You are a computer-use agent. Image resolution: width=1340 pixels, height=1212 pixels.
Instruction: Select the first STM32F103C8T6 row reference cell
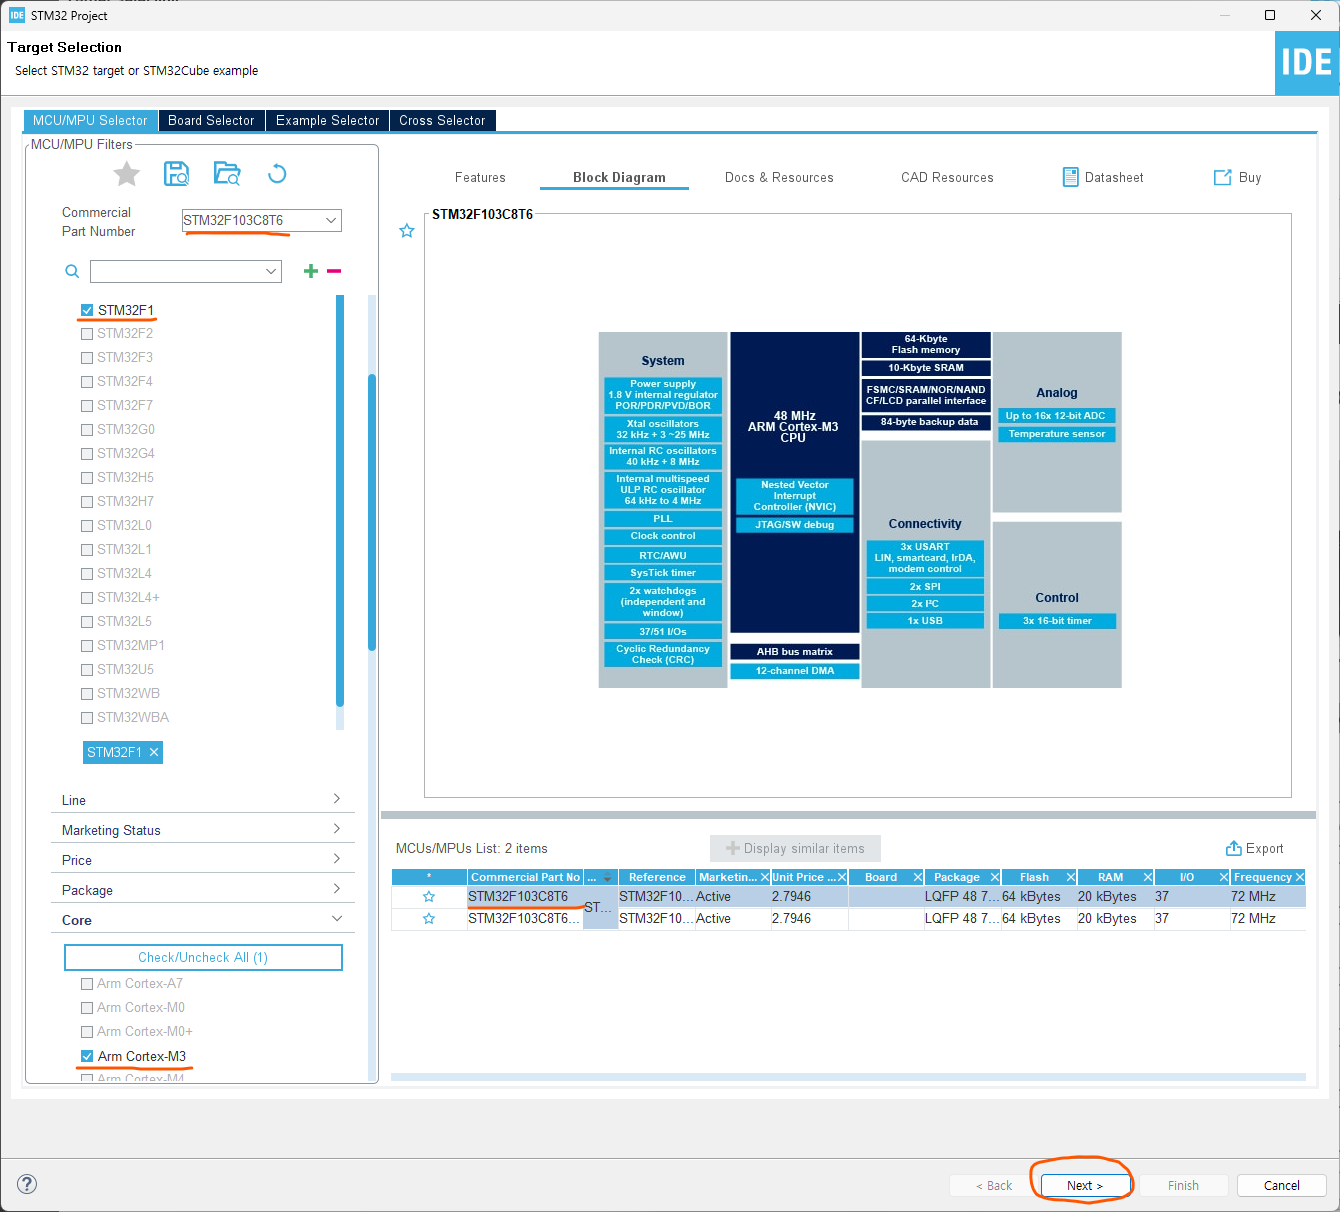coord(656,897)
